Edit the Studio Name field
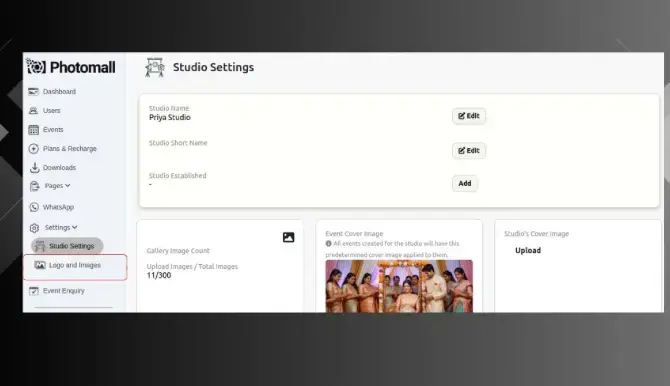Viewport: 670px width, 386px height. (469, 116)
